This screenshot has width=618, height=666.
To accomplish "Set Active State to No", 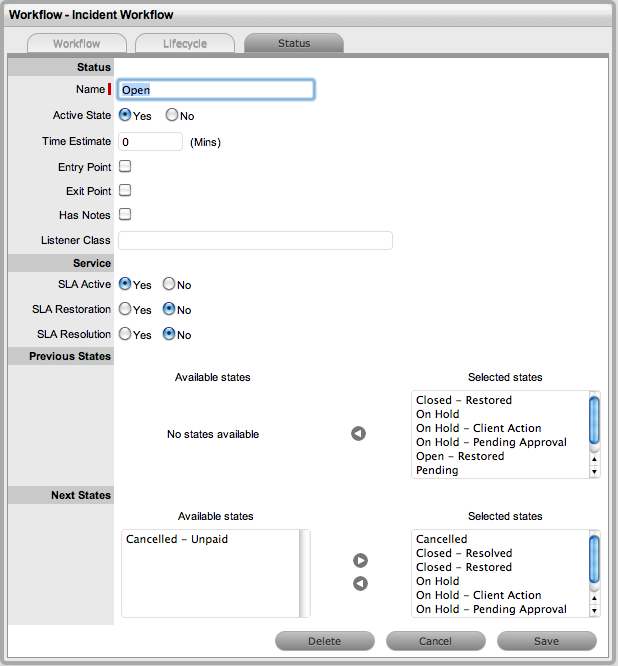I will tap(172, 115).
